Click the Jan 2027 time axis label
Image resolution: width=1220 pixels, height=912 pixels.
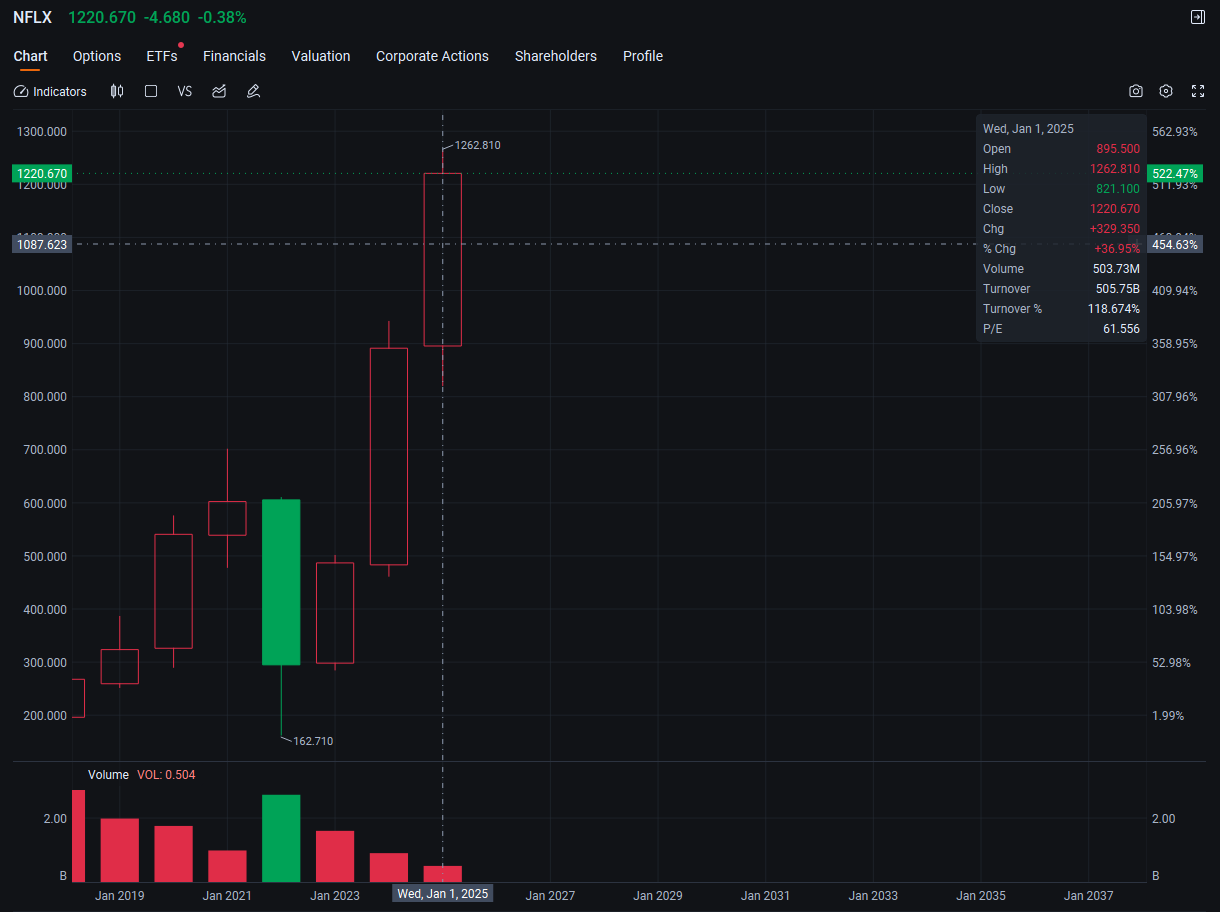550,896
